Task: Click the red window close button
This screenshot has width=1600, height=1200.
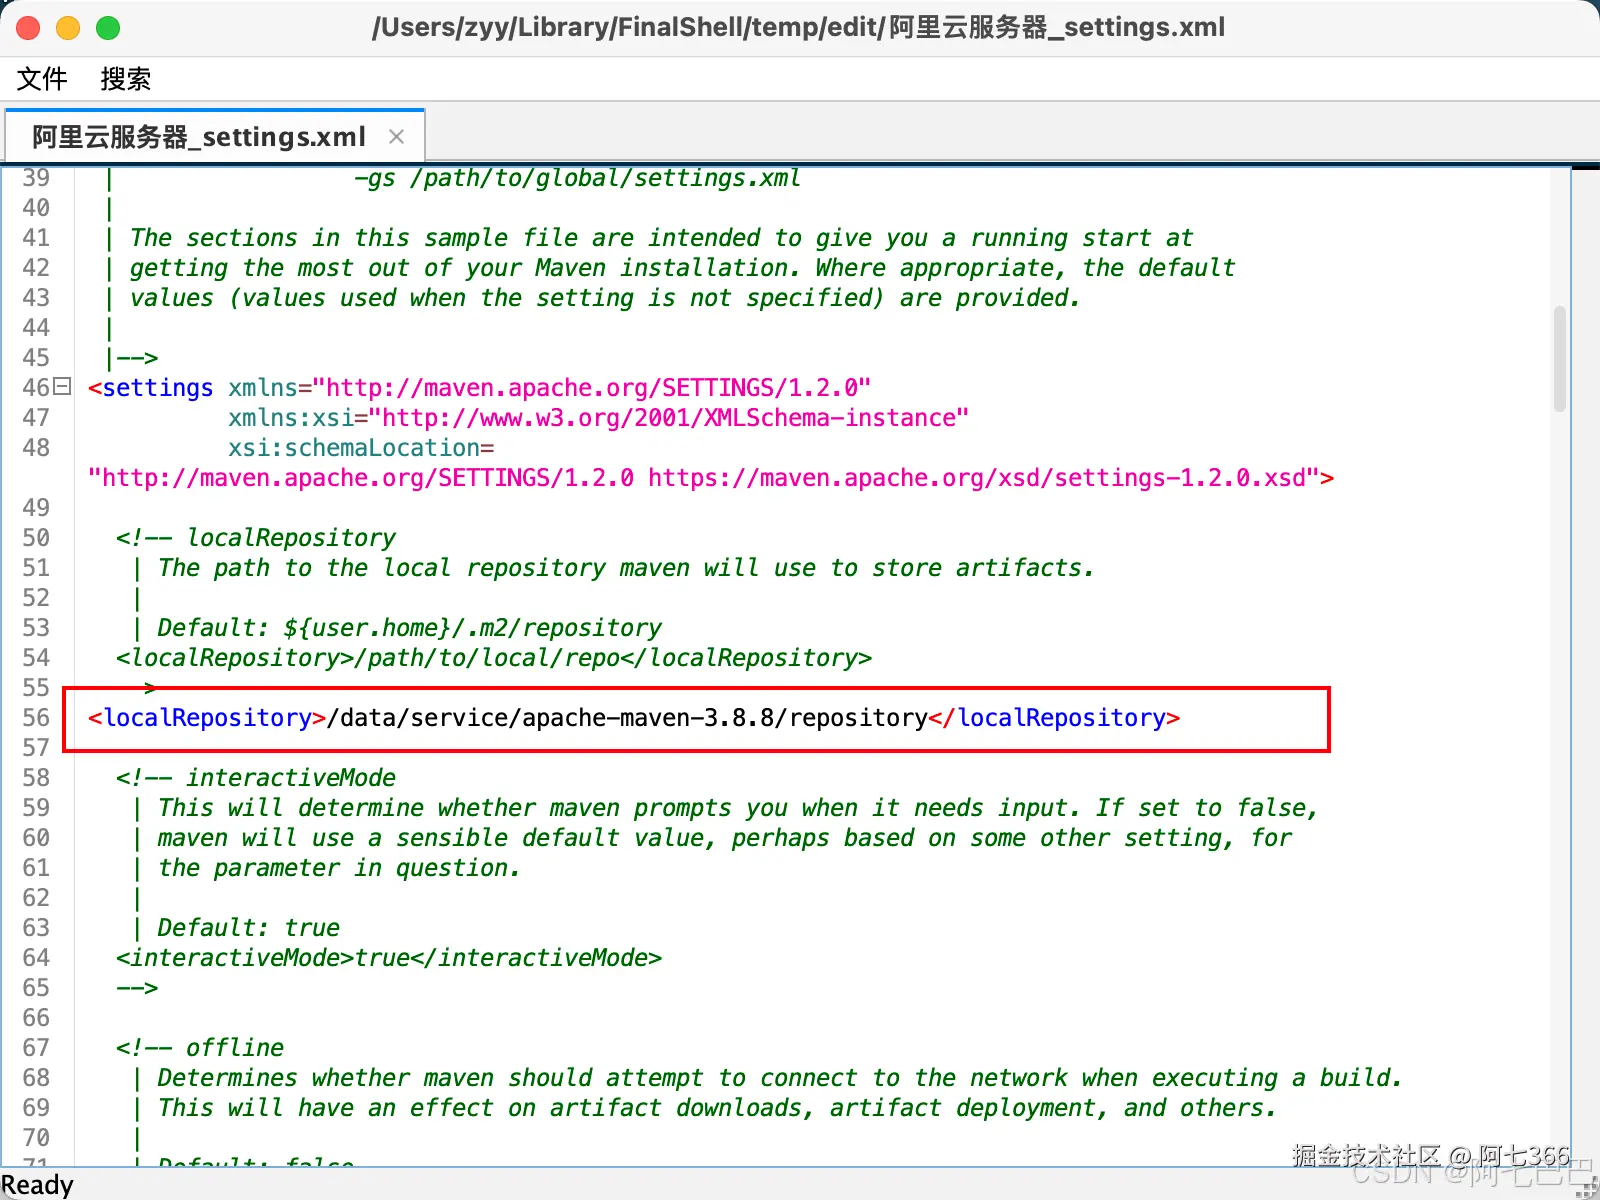Action: pos(28,28)
